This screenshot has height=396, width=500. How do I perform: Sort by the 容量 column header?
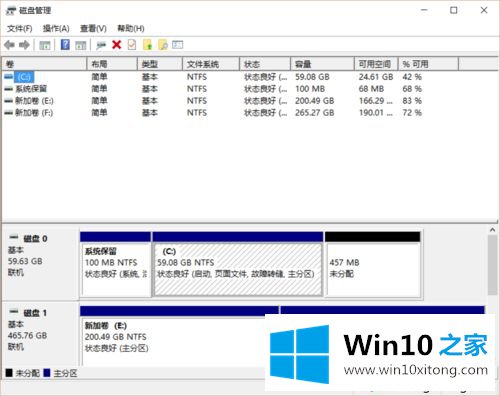[x=322, y=64]
